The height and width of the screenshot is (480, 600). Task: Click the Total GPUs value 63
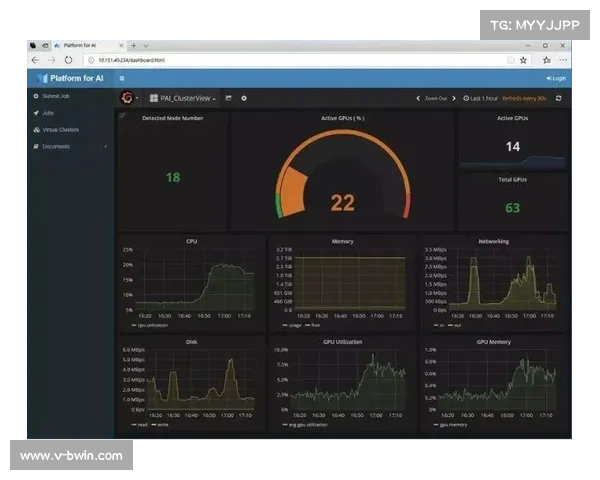click(x=512, y=208)
